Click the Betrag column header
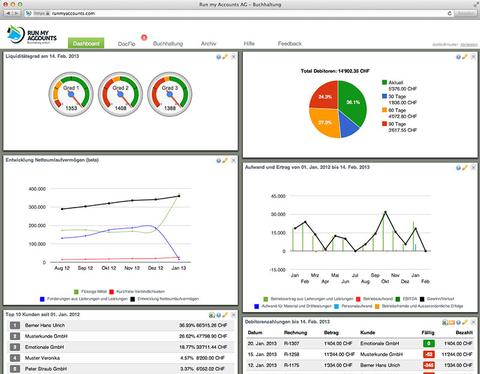 [x=331, y=333]
